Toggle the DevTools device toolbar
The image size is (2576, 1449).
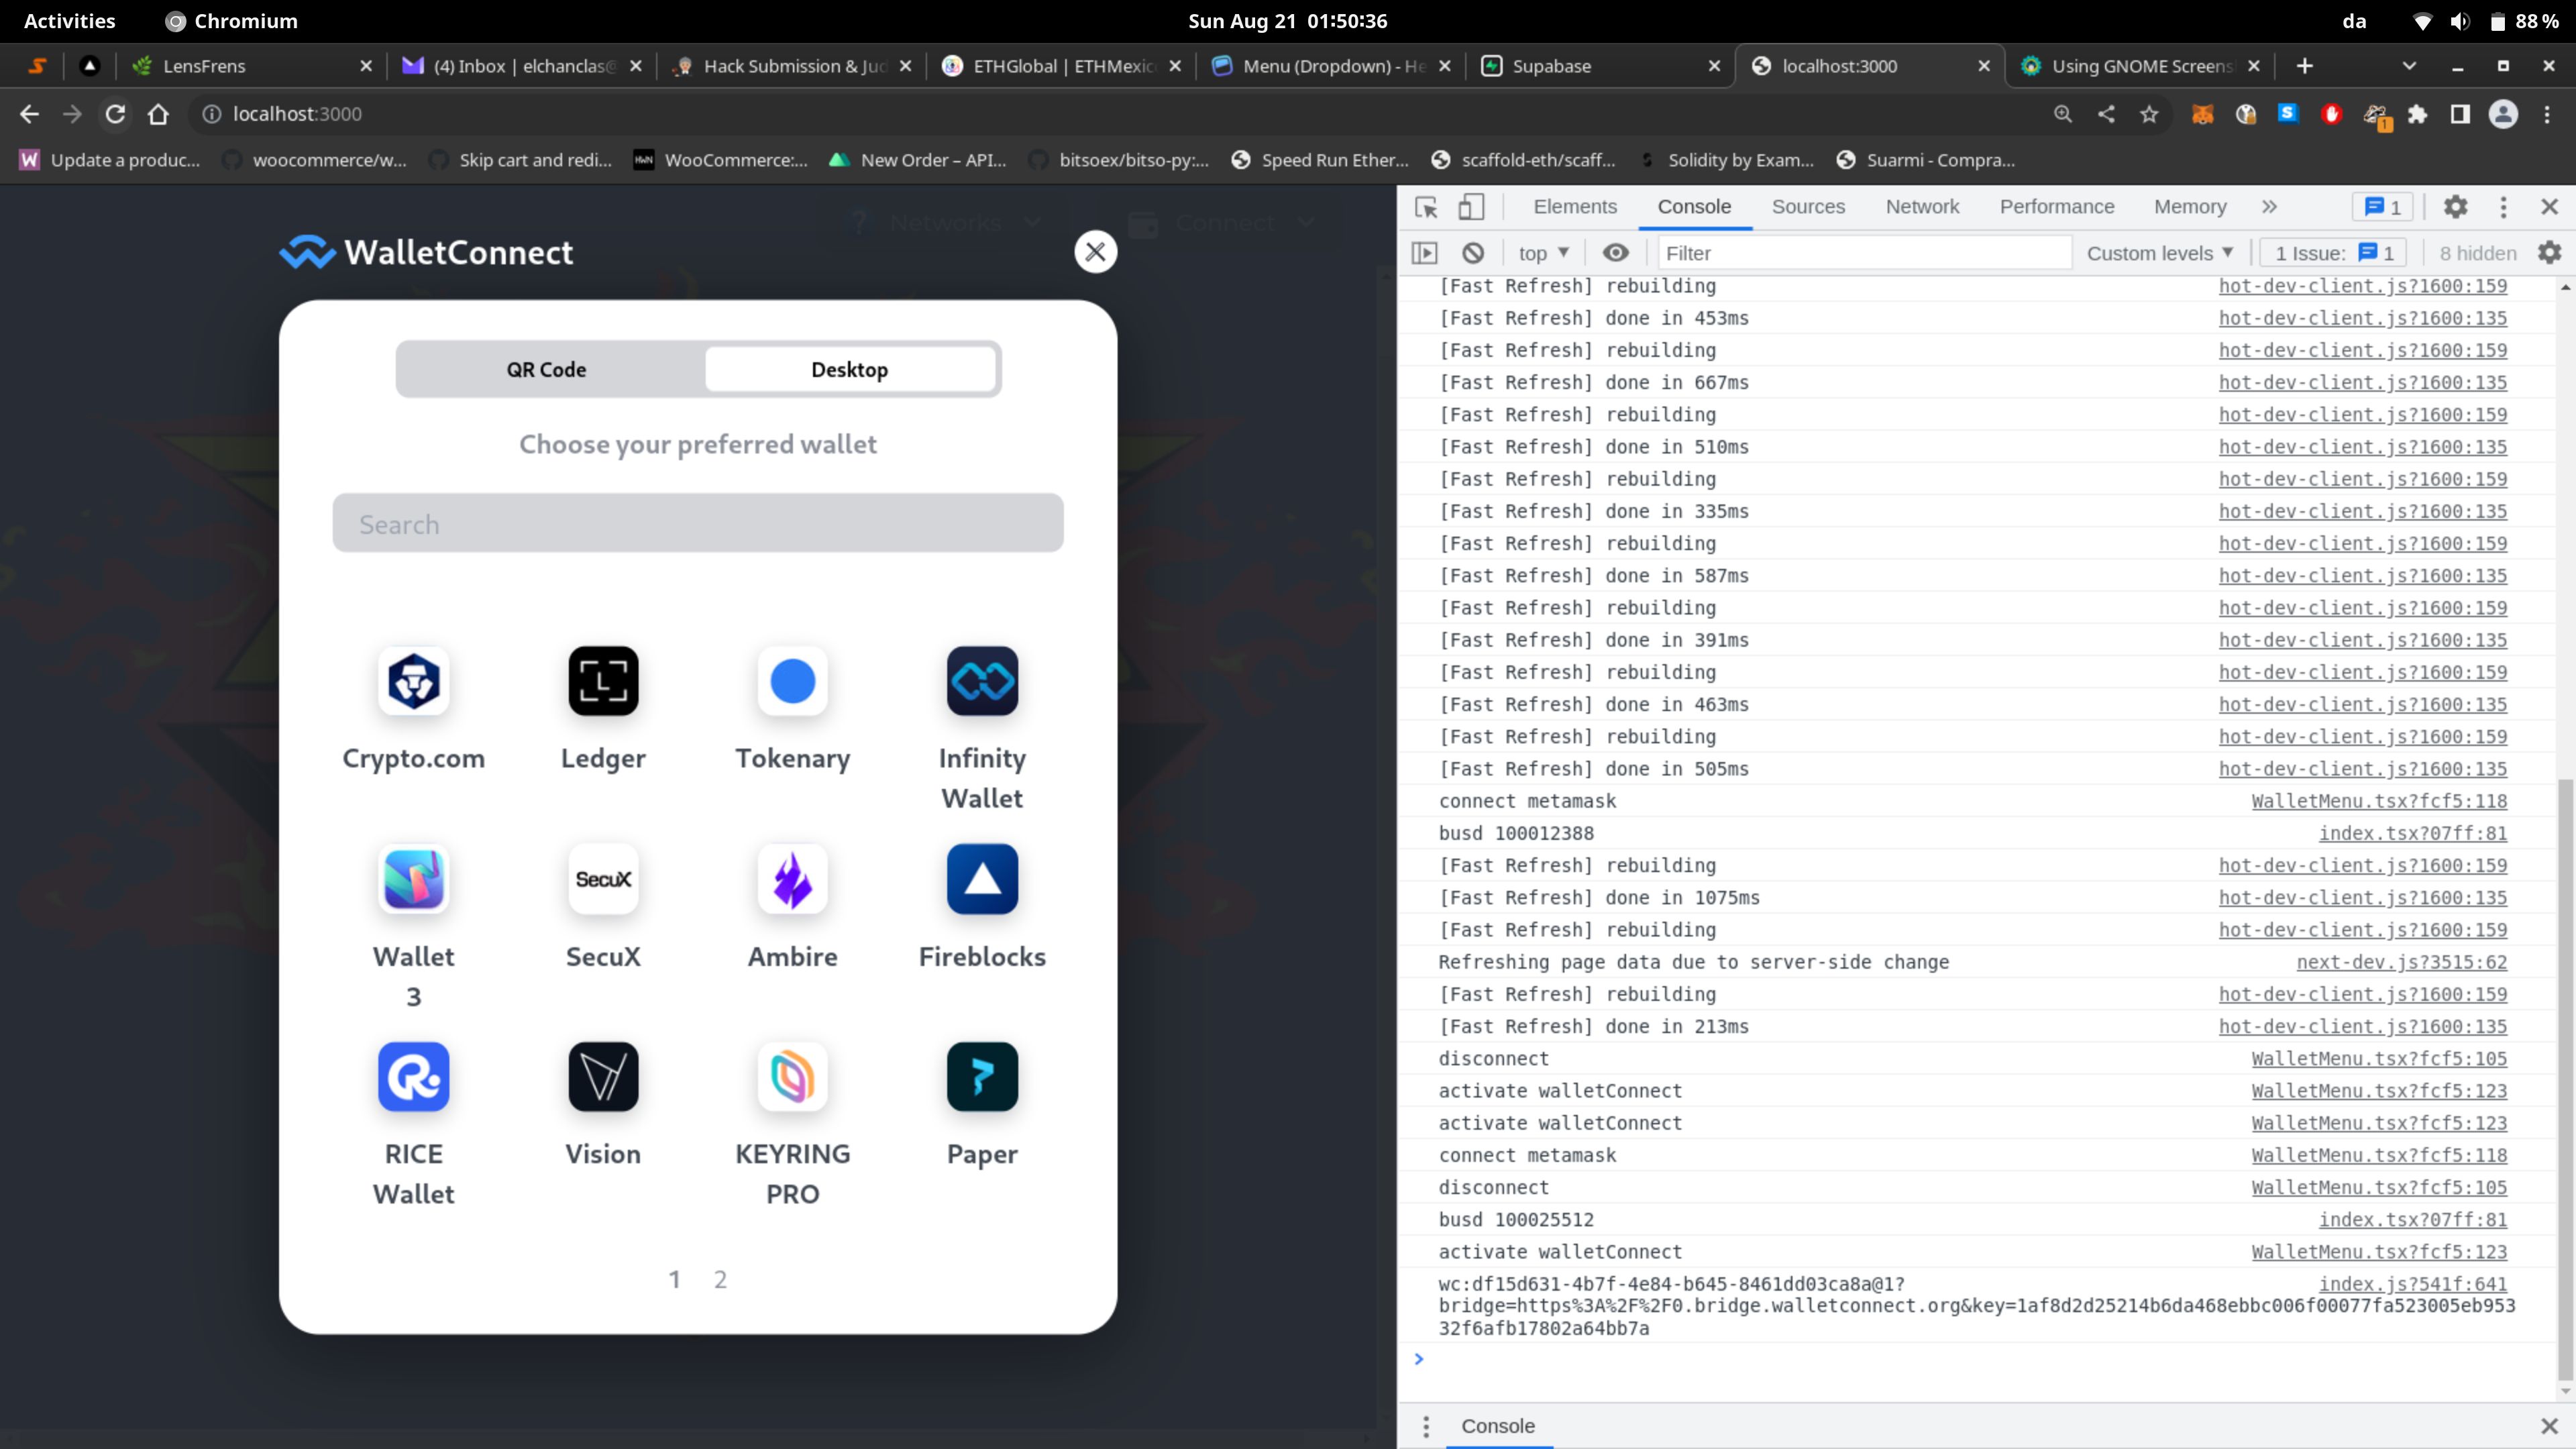(1470, 207)
